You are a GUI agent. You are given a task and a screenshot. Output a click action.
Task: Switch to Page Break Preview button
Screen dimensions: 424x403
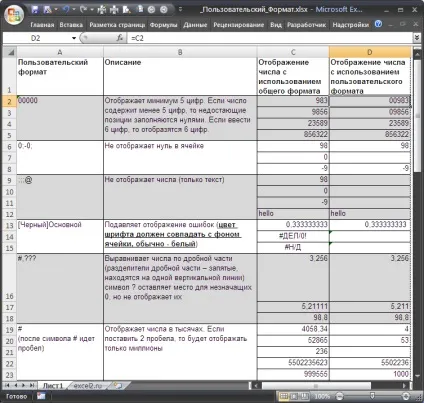(x=305, y=396)
